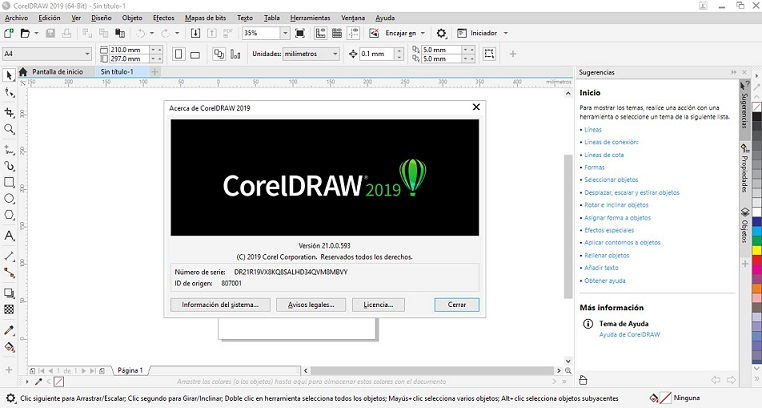Select the Text tool

point(9,236)
